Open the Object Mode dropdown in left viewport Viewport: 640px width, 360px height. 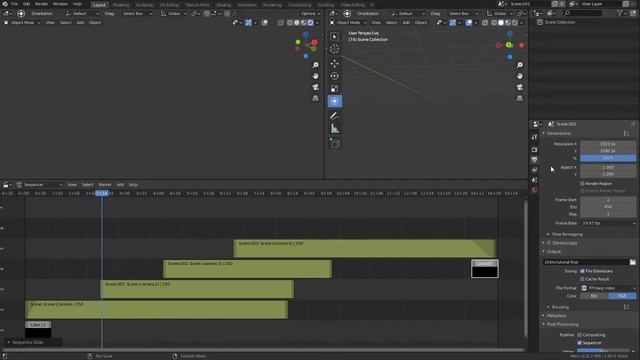point(22,23)
